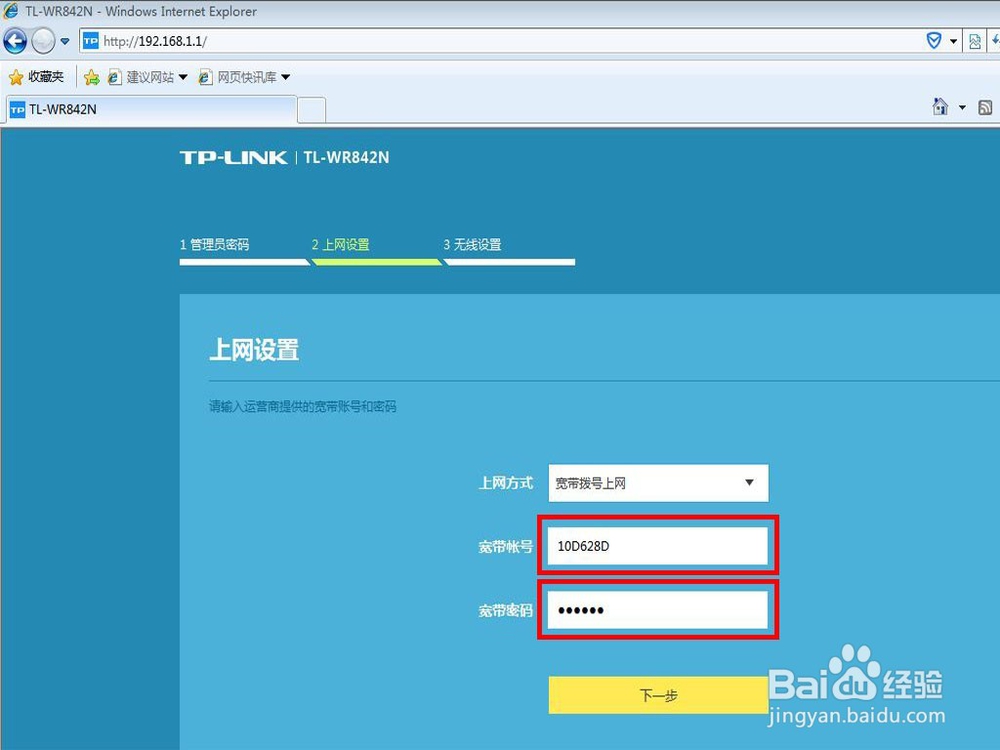The image size is (1000, 750).
Task: Click the IE icon in title bar
Action: point(10,10)
